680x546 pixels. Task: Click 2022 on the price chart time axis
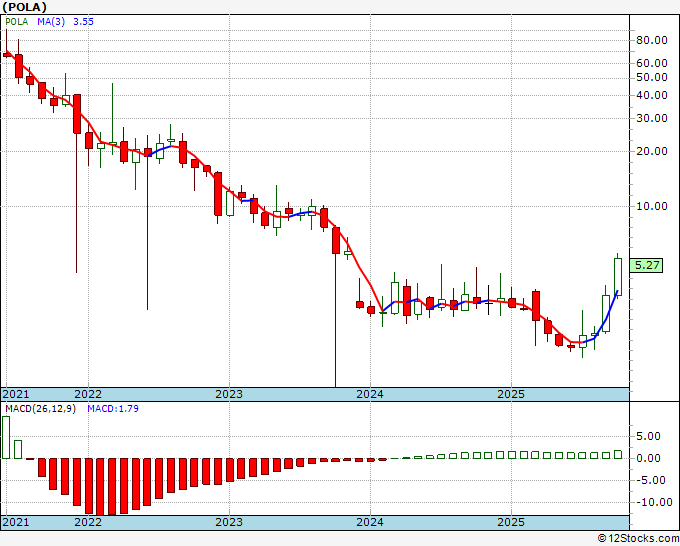[x=88, y=394]
